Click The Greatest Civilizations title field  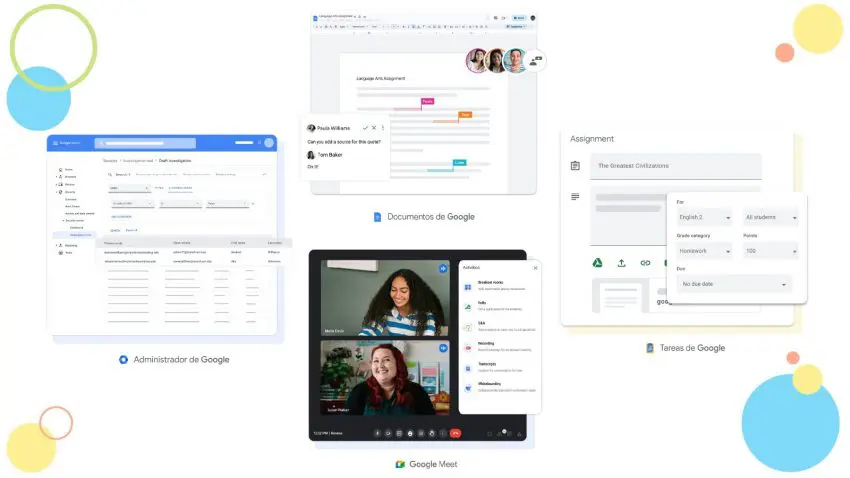675,165
